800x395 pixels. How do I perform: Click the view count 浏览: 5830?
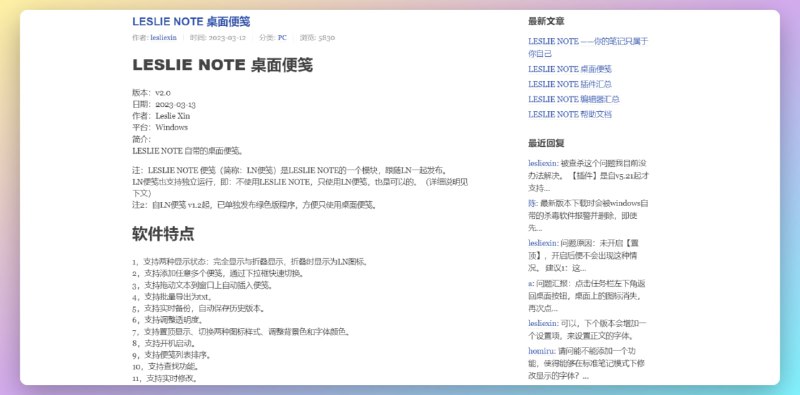[x=317, y=38]
